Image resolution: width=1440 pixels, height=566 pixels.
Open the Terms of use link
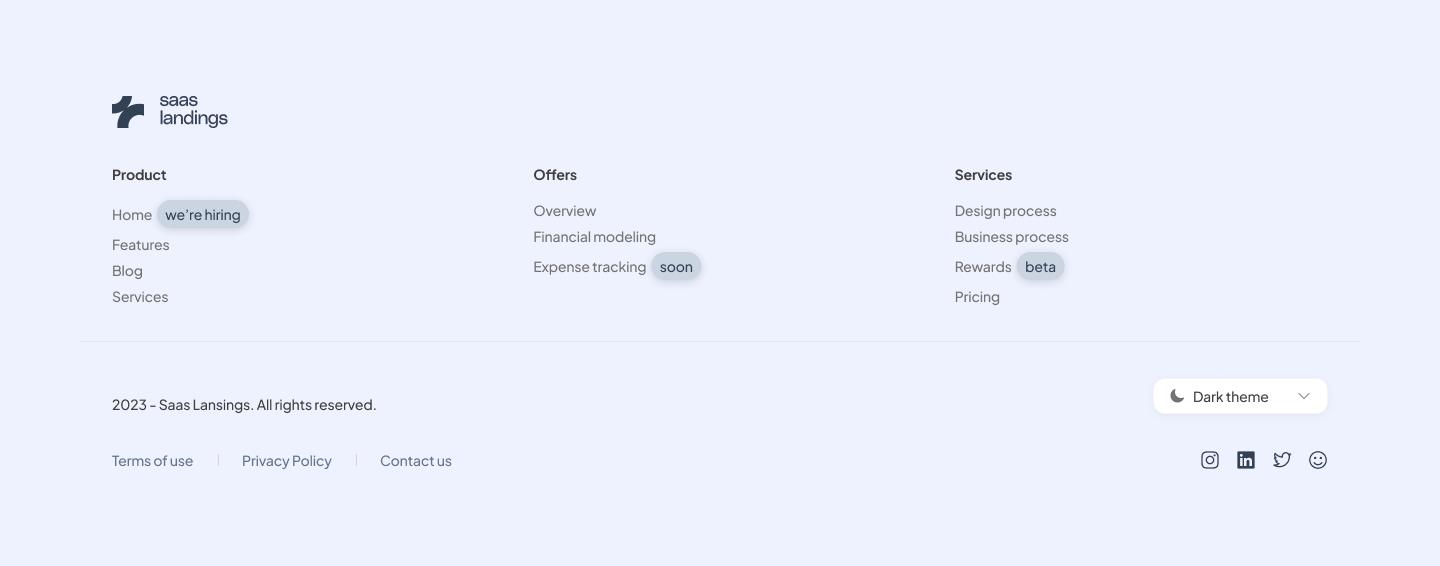point(152,461)
